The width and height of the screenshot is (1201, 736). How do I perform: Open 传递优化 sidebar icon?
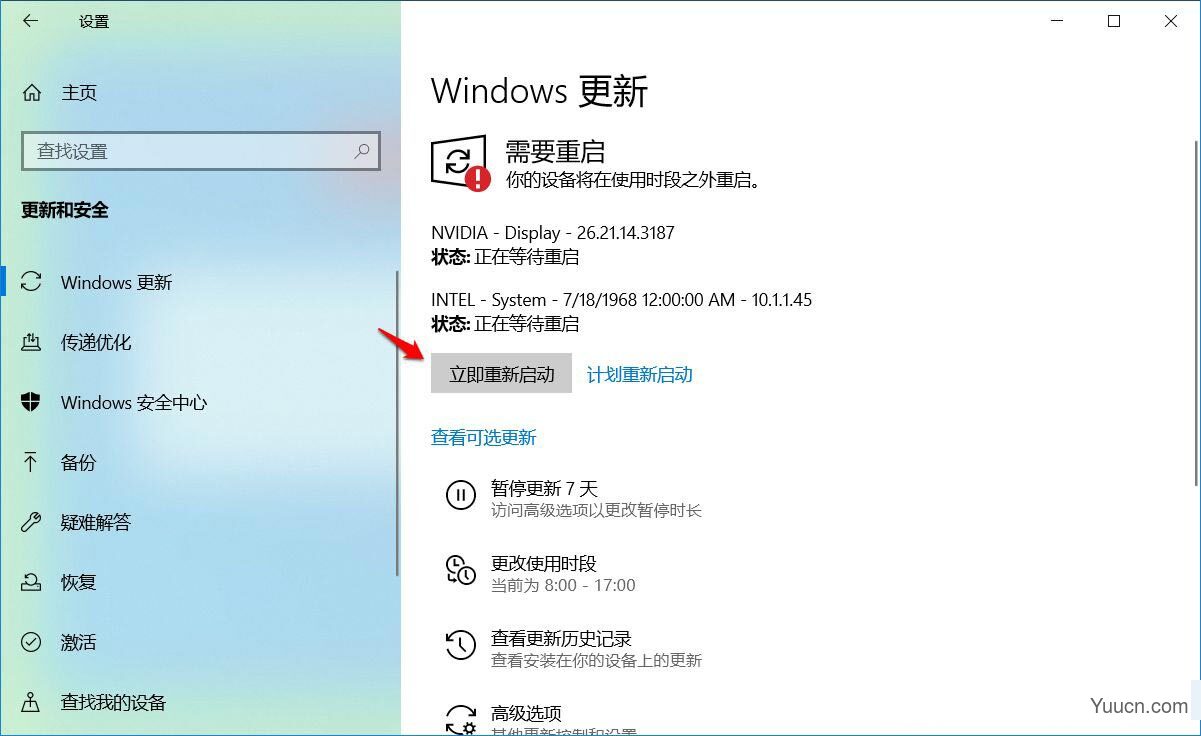click(x=32, y=342)
